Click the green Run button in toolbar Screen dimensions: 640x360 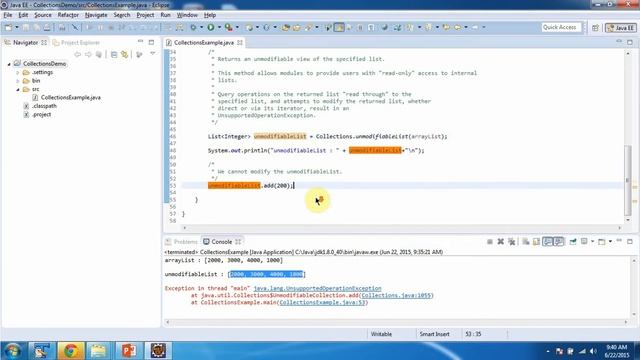coord(211,27)
